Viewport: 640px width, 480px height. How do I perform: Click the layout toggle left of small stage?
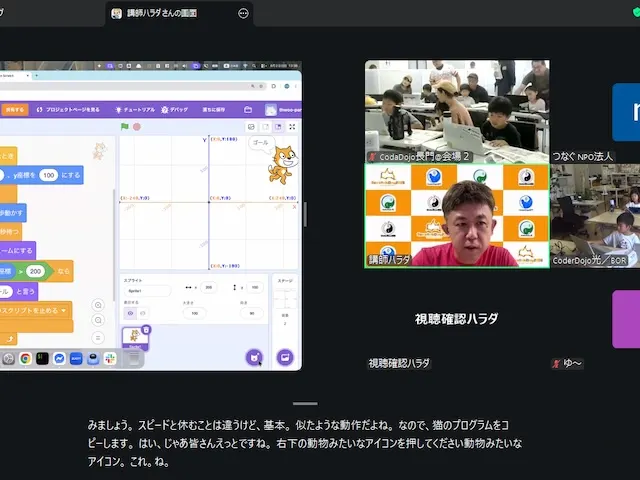coord(251,127)
